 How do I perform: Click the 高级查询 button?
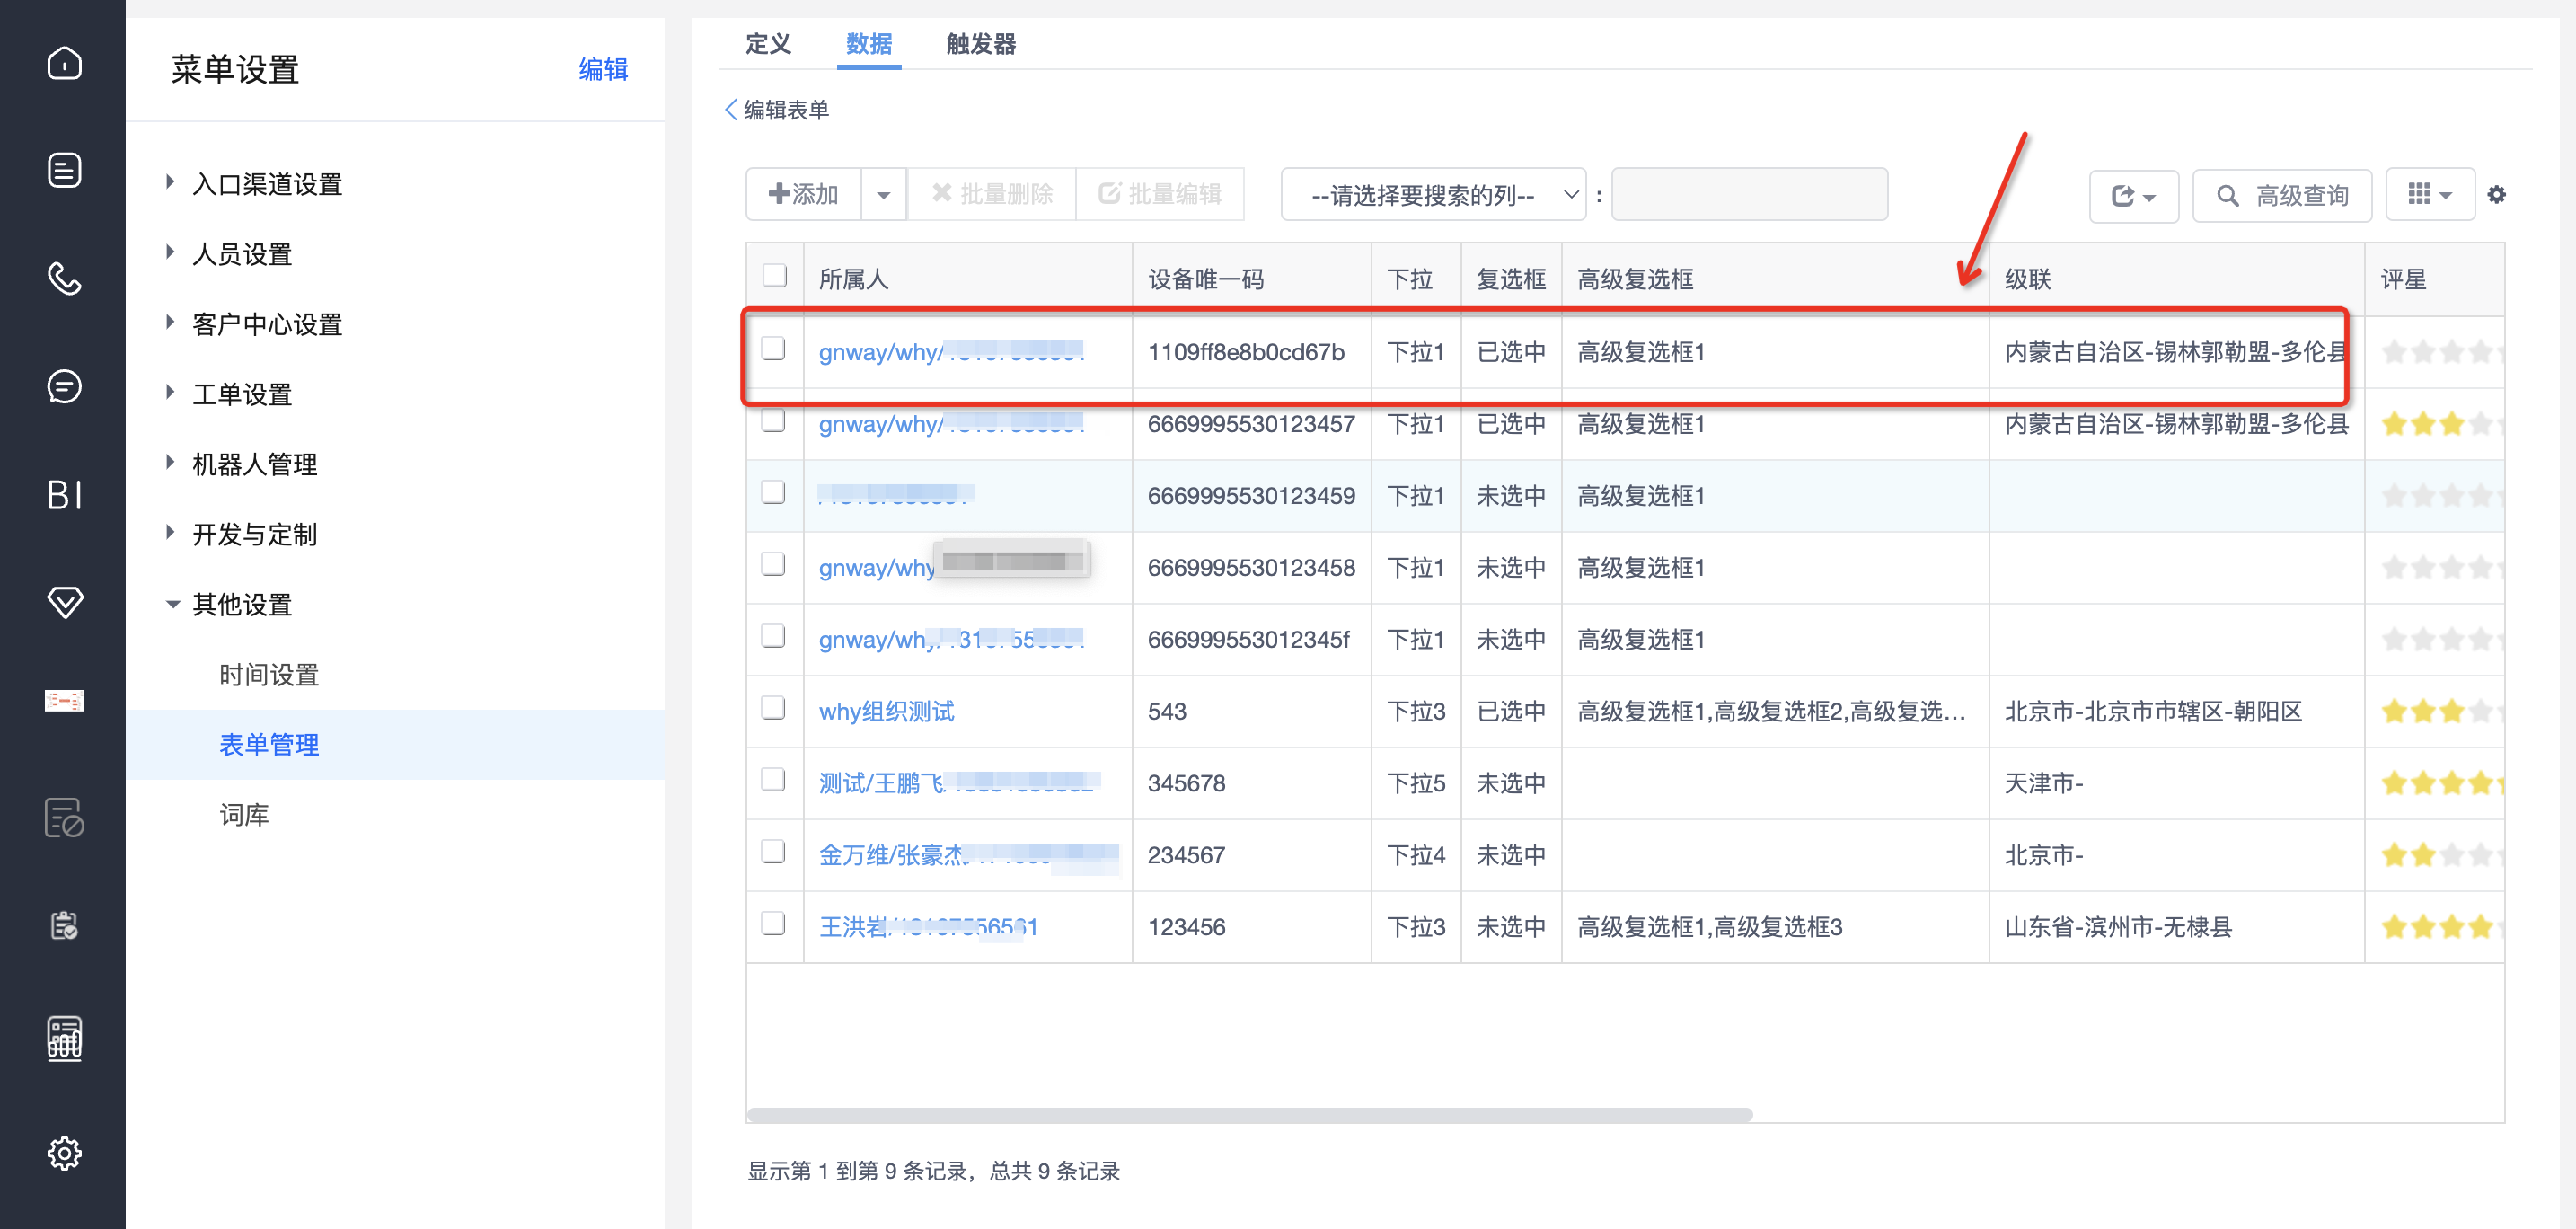click(x=2282, y=195)
